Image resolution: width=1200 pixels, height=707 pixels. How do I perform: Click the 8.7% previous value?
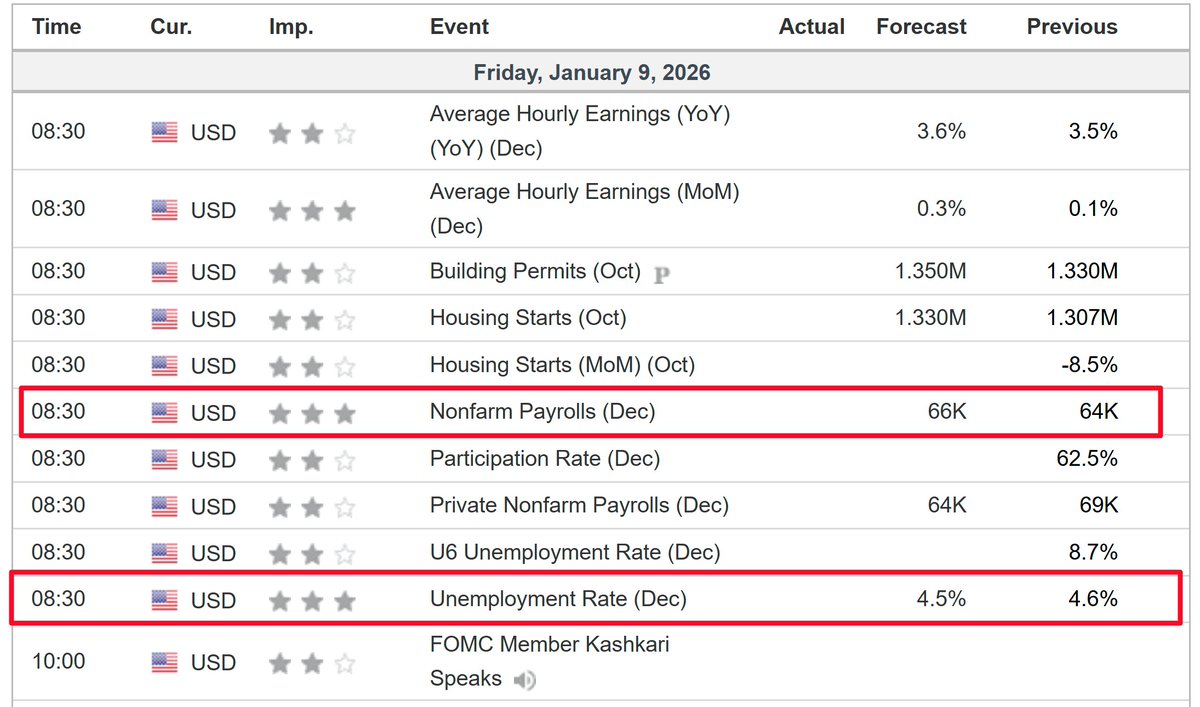pyautogui.click(x=1092, y=552)
